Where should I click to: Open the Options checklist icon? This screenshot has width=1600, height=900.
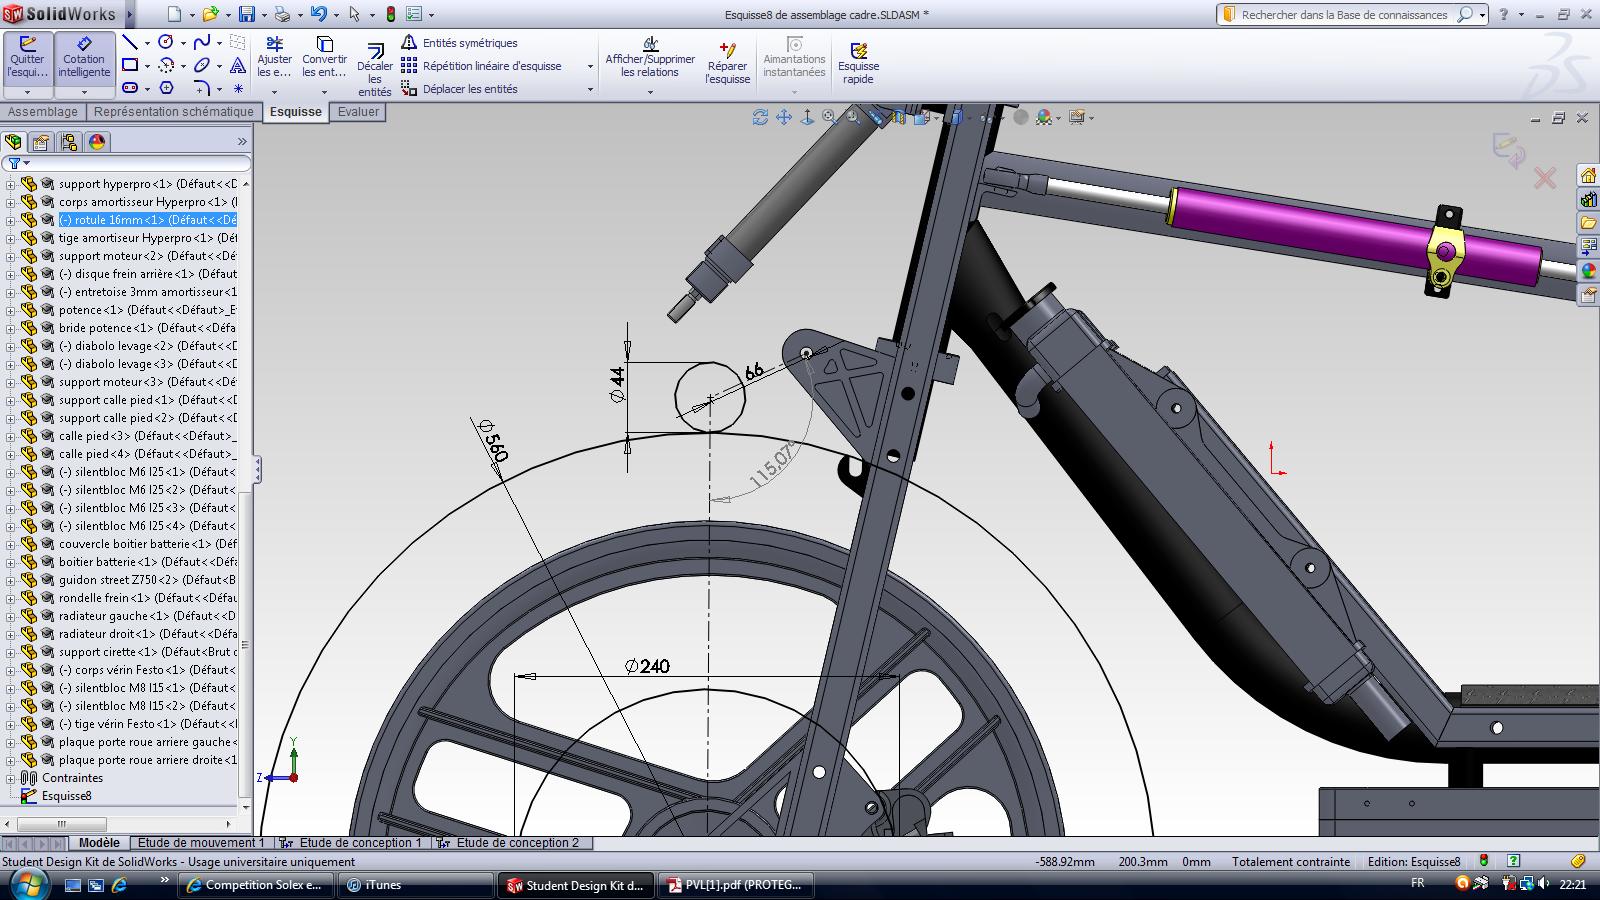pos(415,14)
